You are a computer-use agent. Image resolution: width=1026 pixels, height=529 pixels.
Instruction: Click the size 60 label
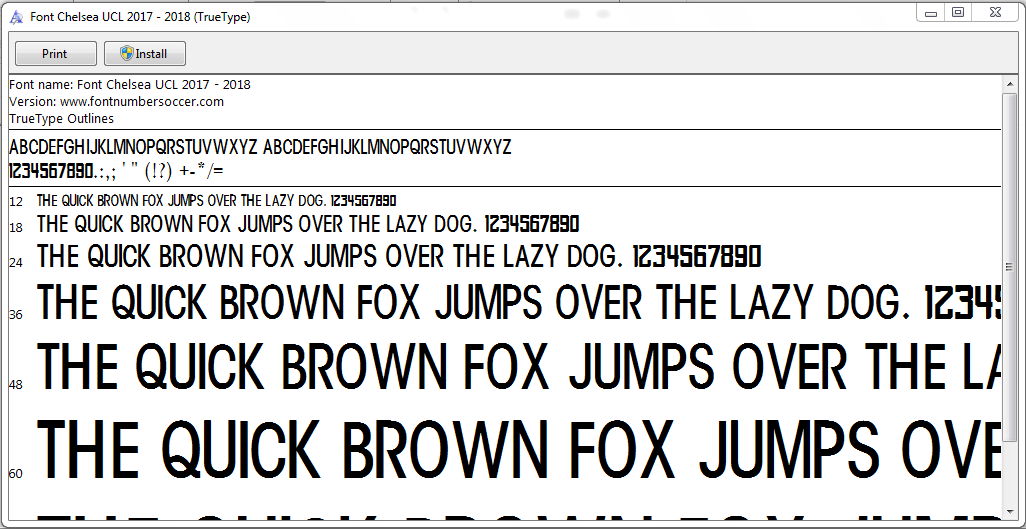coord(16,473)
